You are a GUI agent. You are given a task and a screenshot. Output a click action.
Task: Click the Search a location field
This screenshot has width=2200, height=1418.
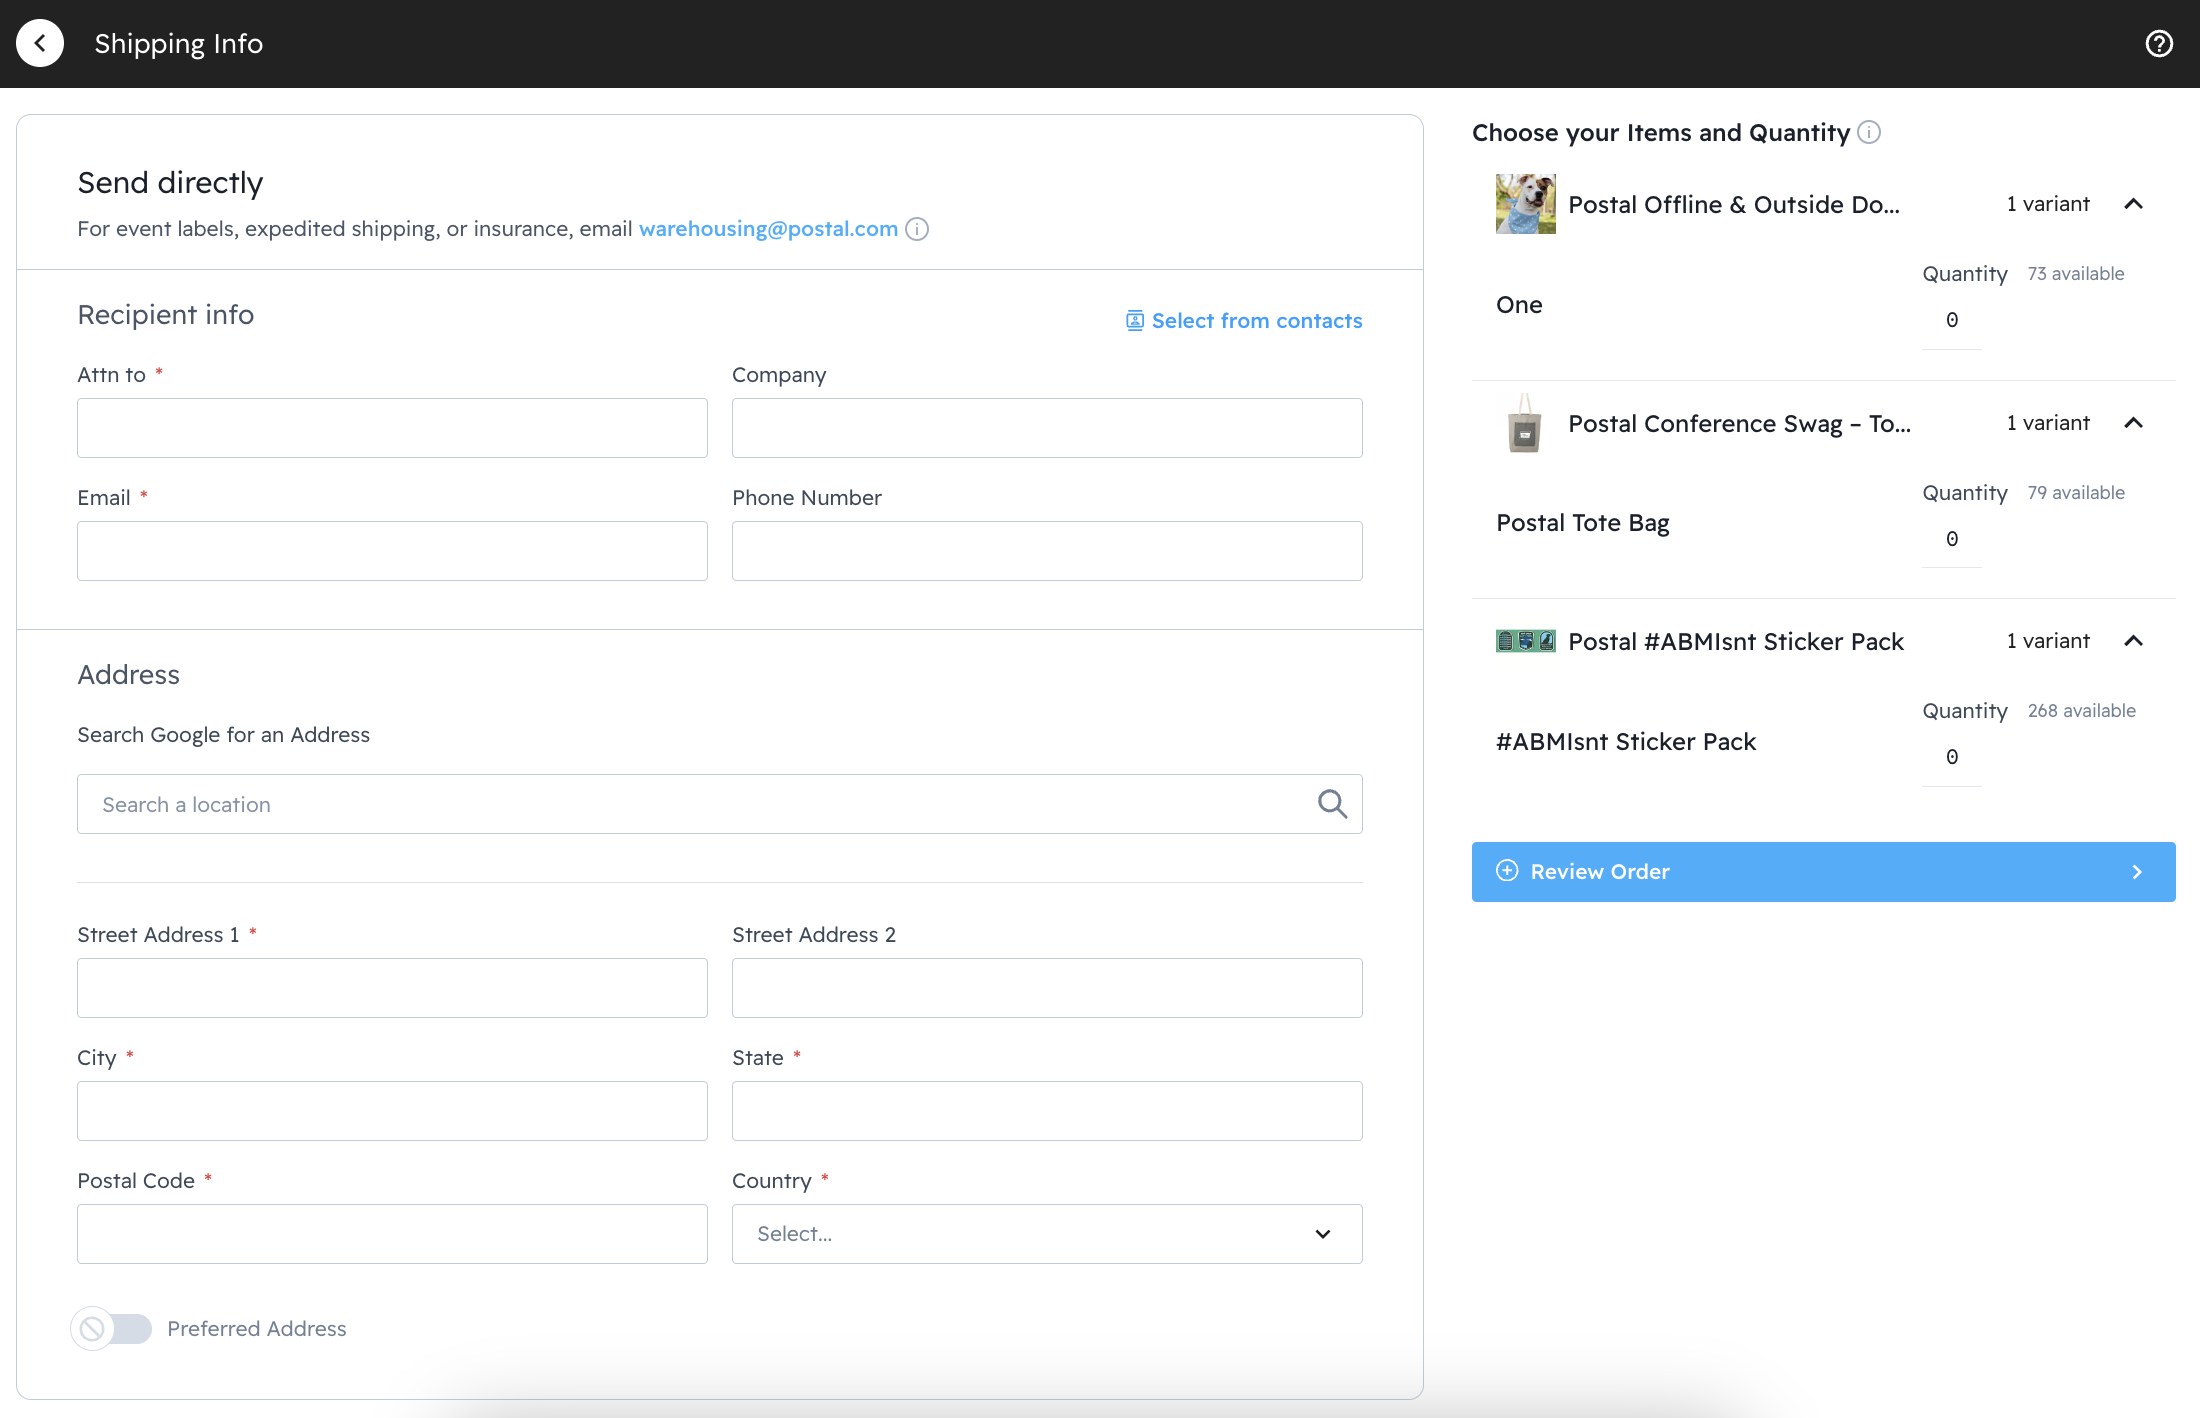click(700, 804)
